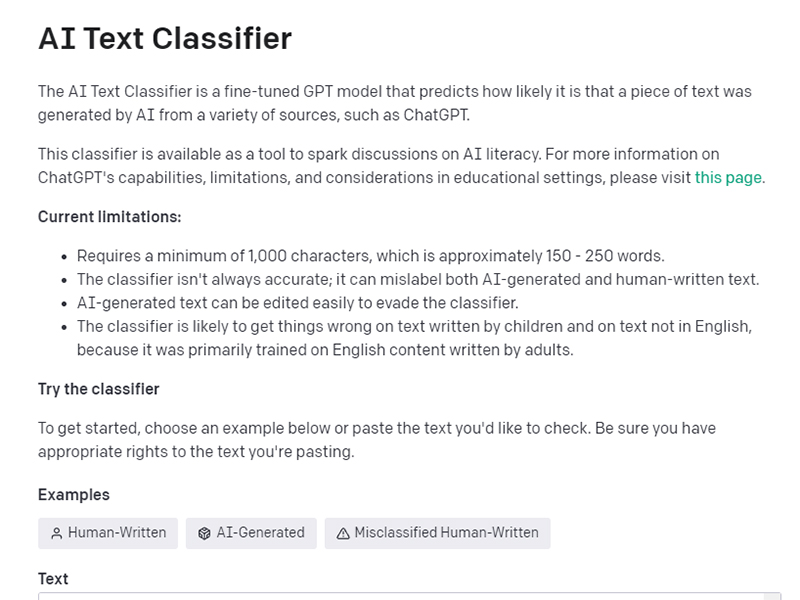
Task: Click the Try the classifier heading
Action: pyautogui.click(x=98, y=389)
